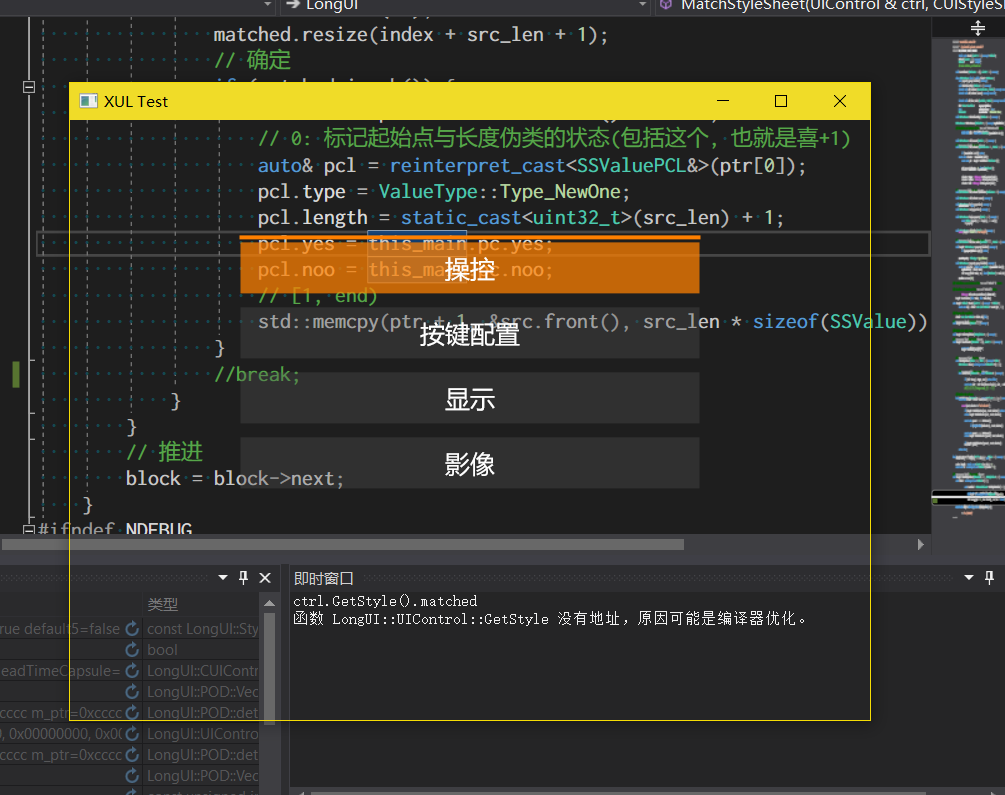Refresh the eadTimeCapsule= row value
This screenshot has height=795, width=1005.
pyautogui.click(x=132, y=671)
